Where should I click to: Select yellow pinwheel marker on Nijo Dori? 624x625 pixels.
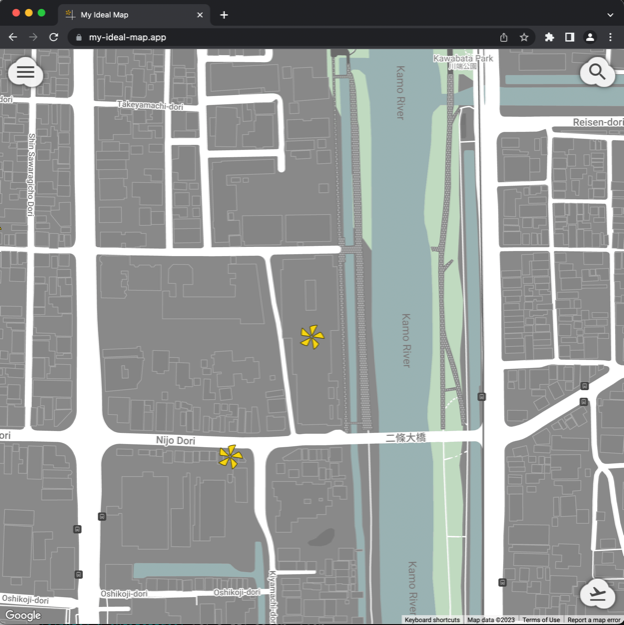(231, 457)
